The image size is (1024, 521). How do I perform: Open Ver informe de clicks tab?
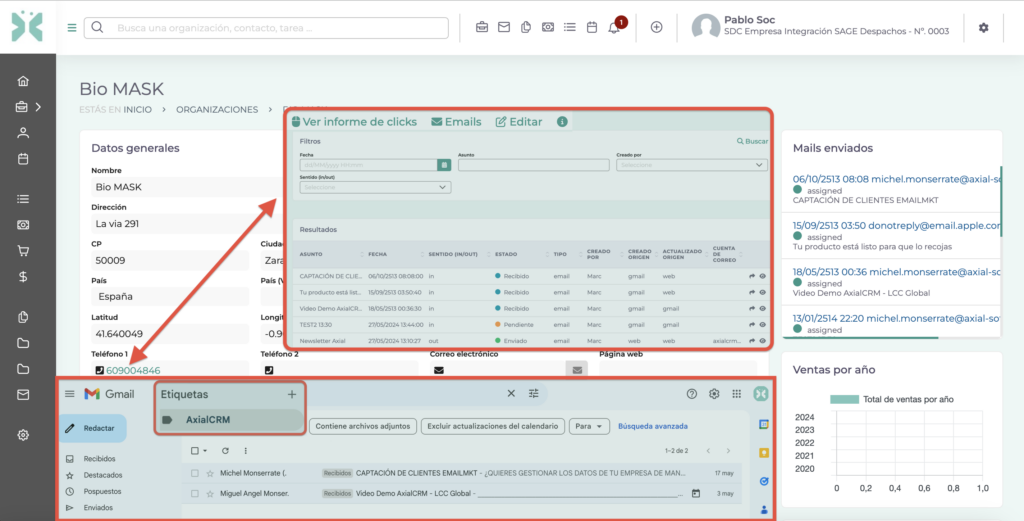click(354, 121)
